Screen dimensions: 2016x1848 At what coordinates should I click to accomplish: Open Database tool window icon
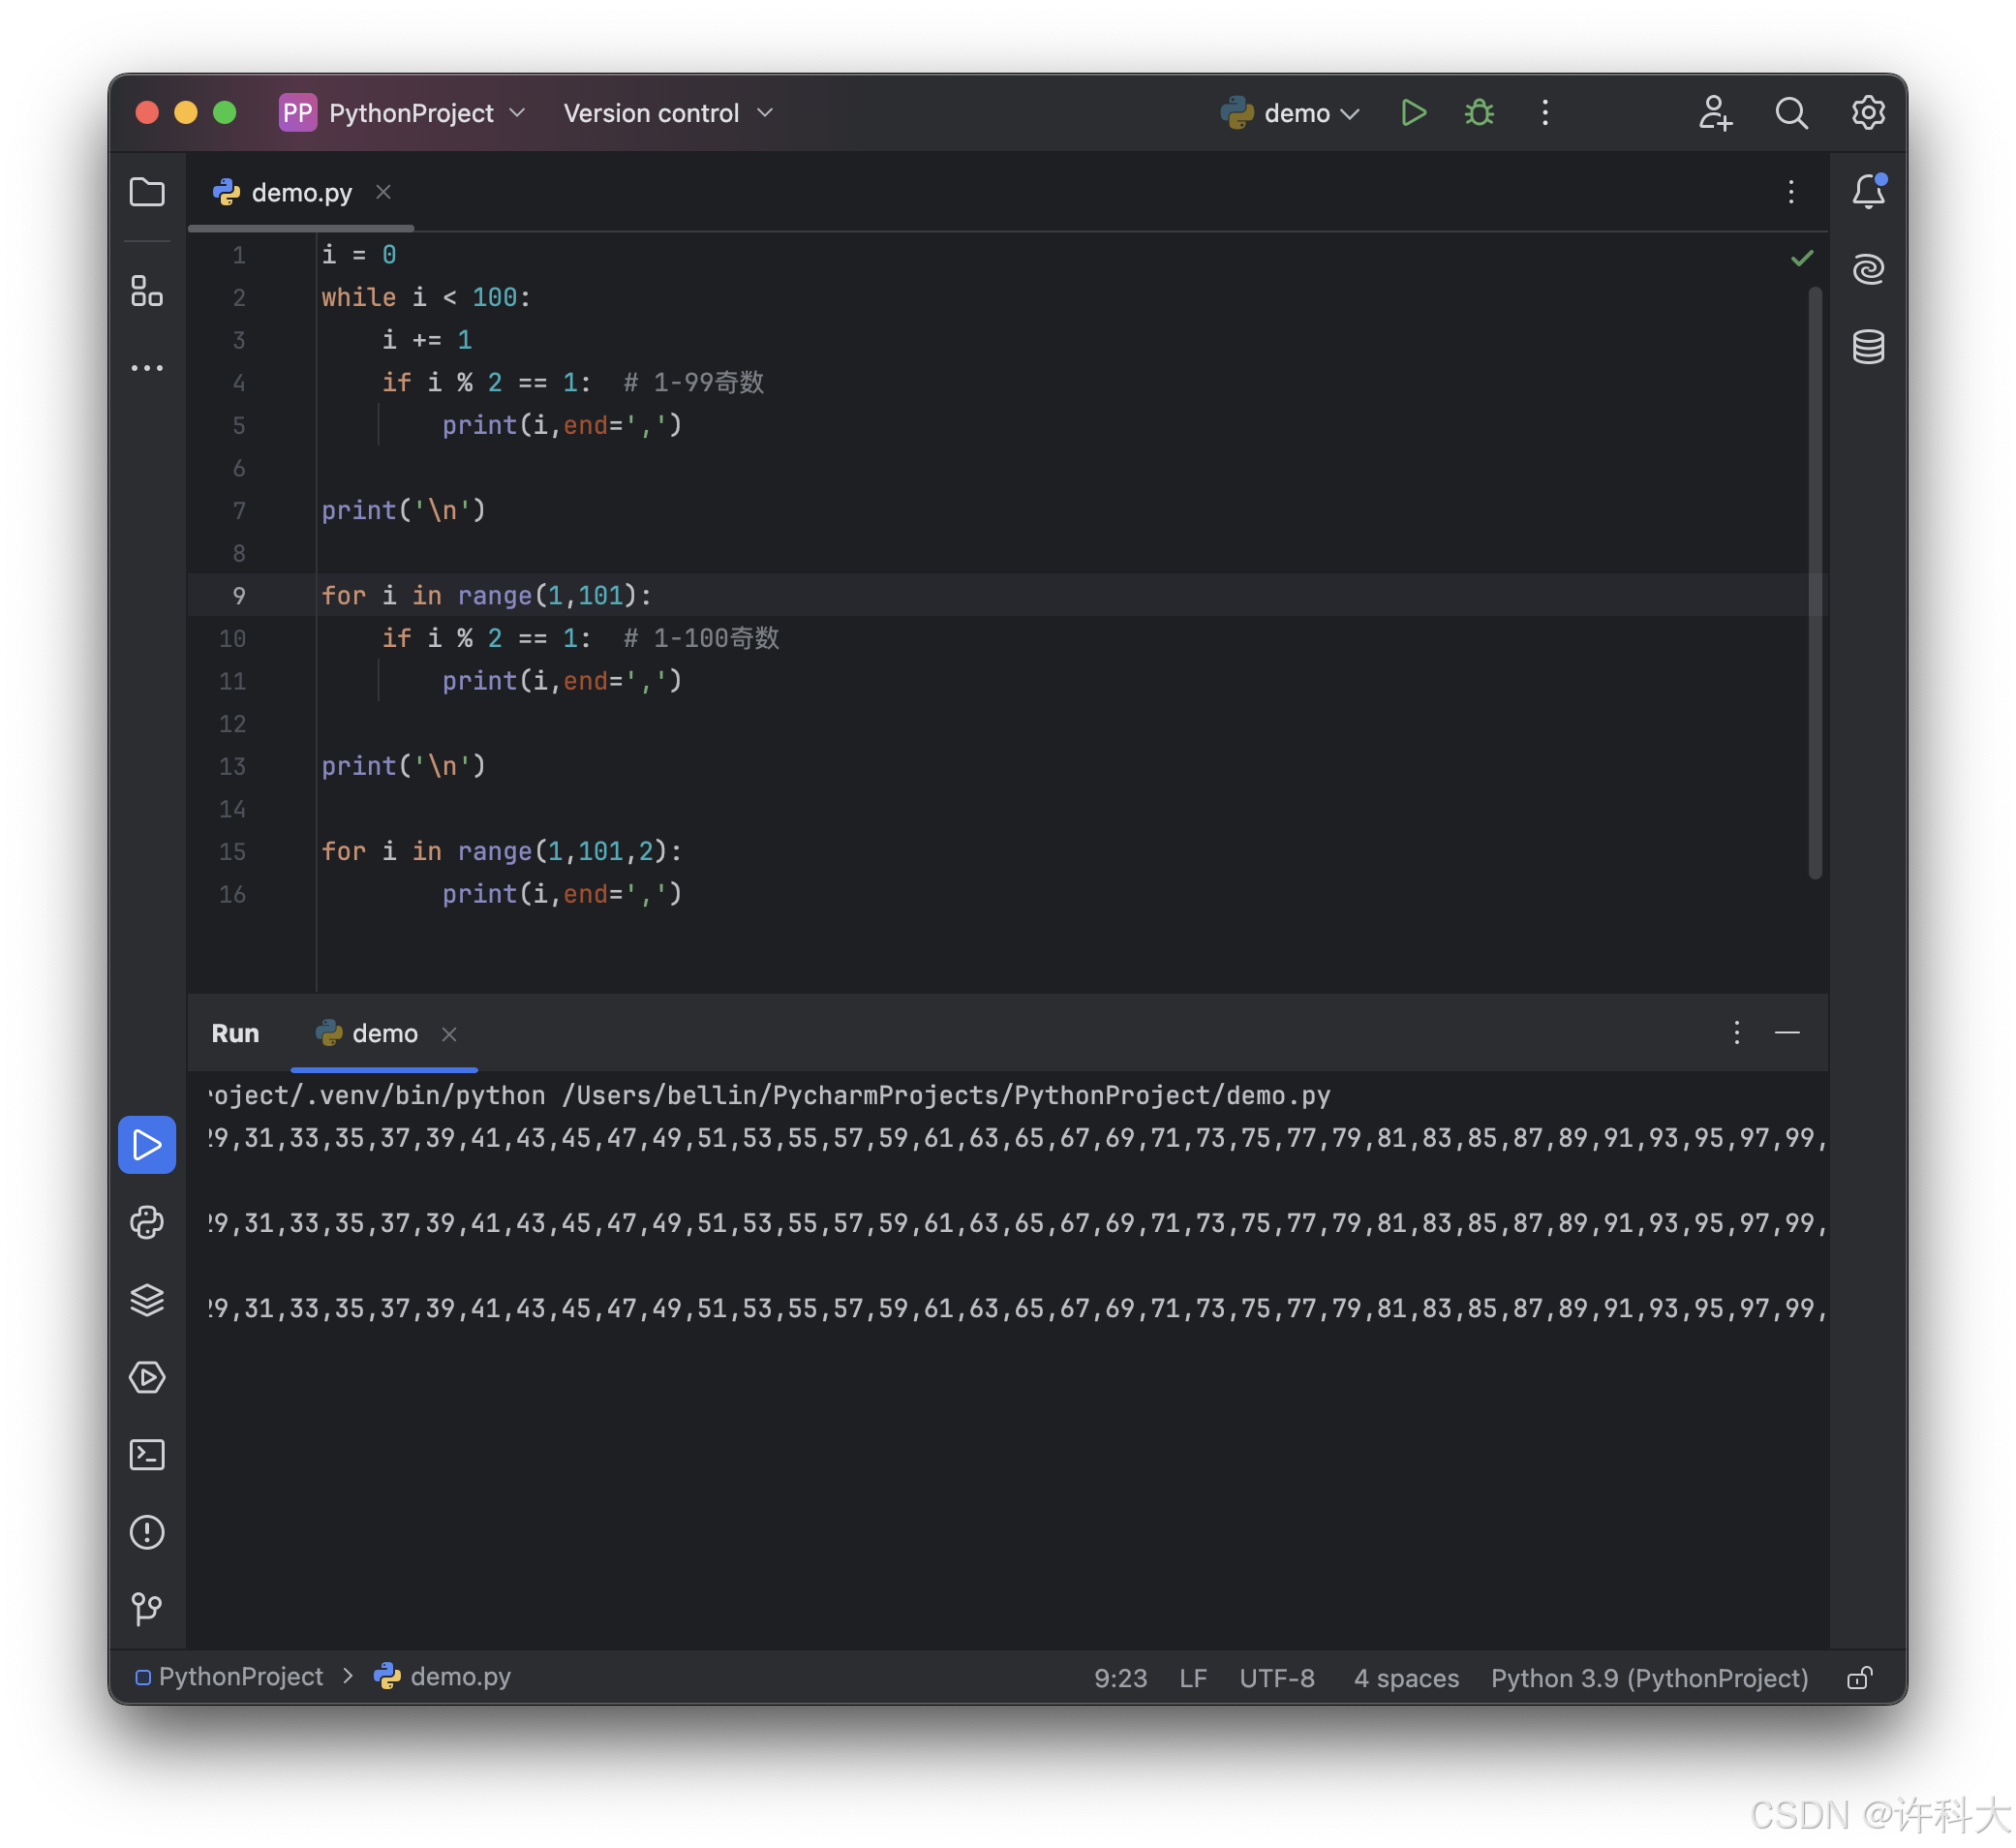pos(1868,347)
